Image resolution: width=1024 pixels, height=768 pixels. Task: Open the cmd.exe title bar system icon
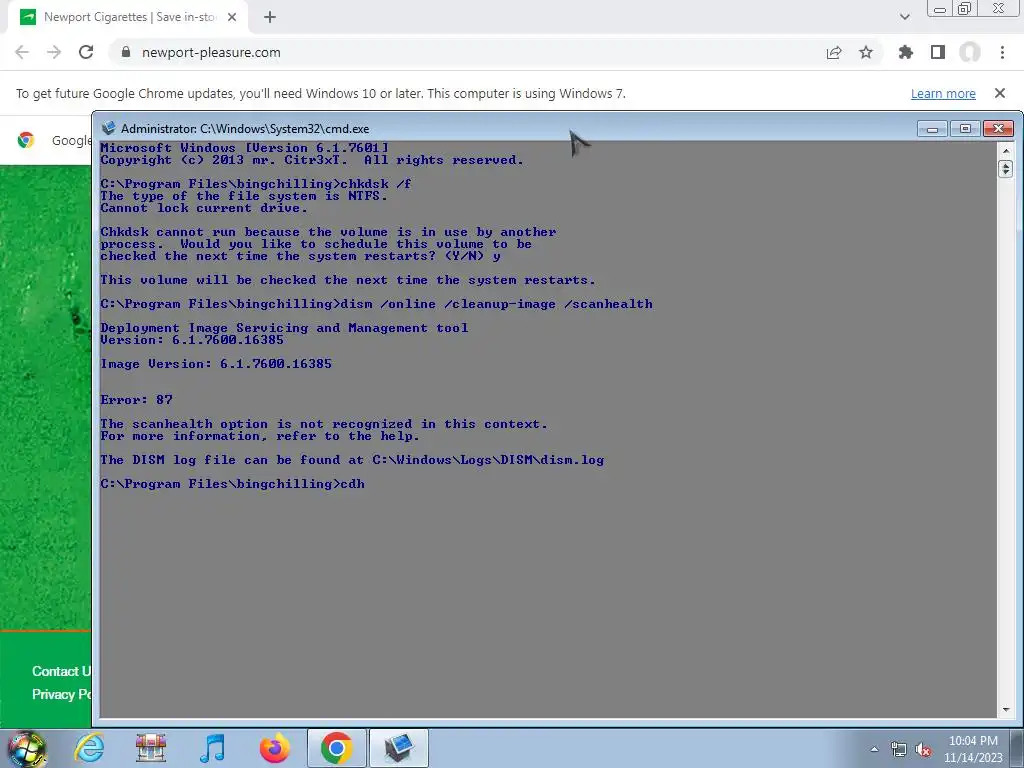(108, 129)
